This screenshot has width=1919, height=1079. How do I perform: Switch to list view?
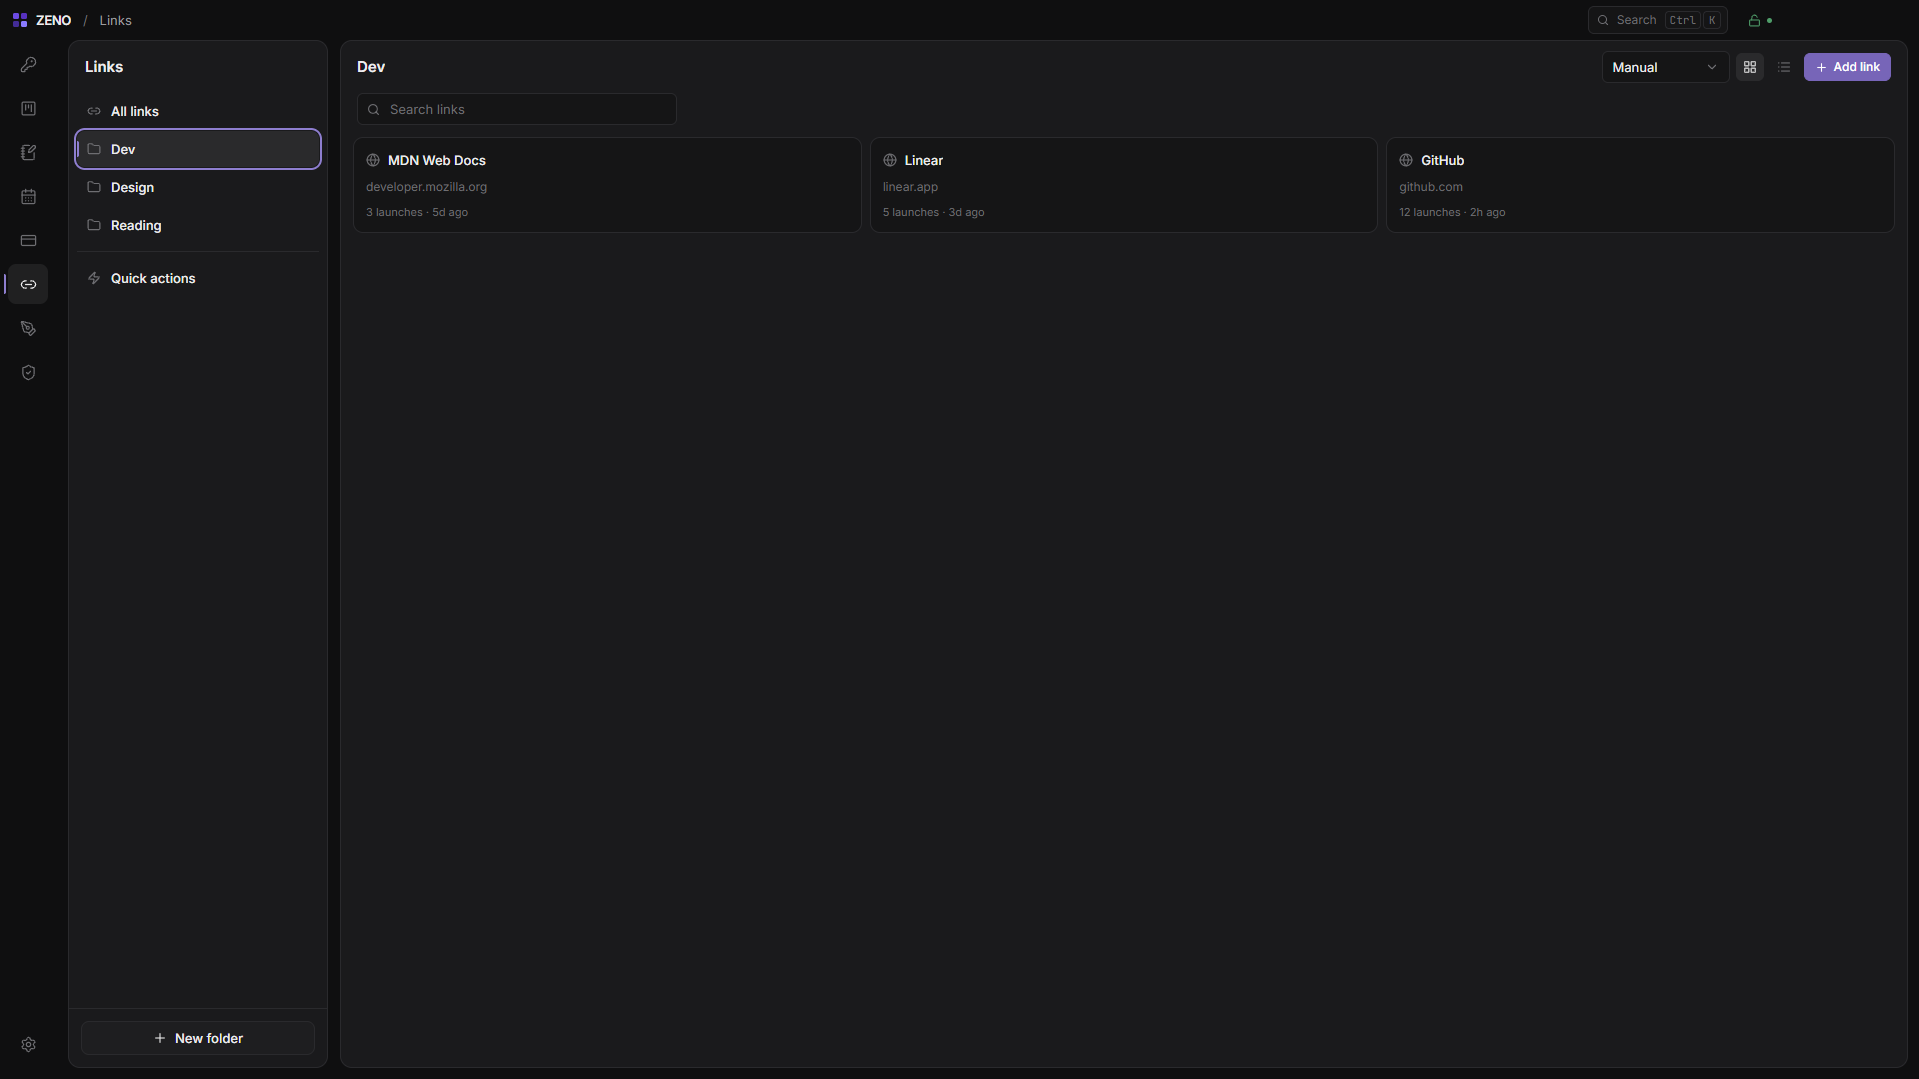1784,67
